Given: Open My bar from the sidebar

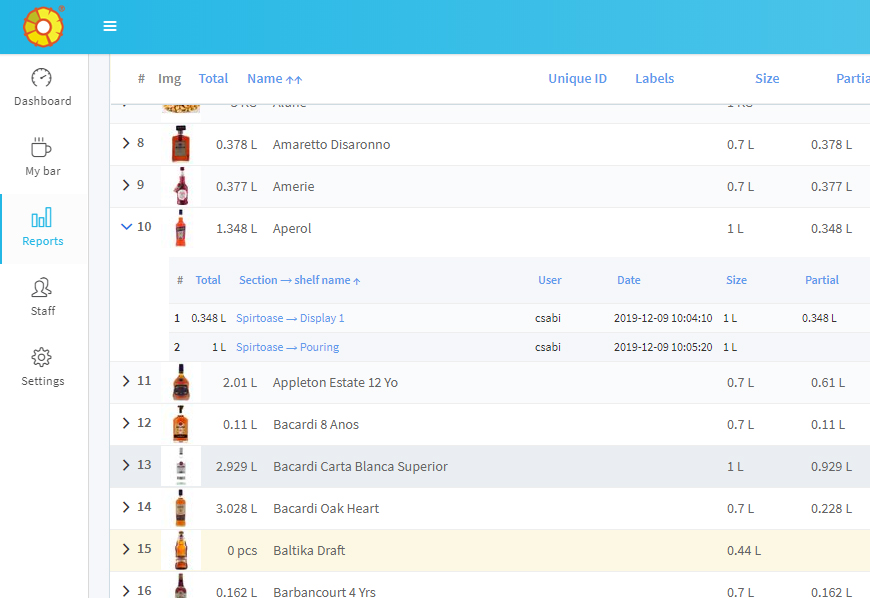Looking at the screenshot, I should (43, 158).
